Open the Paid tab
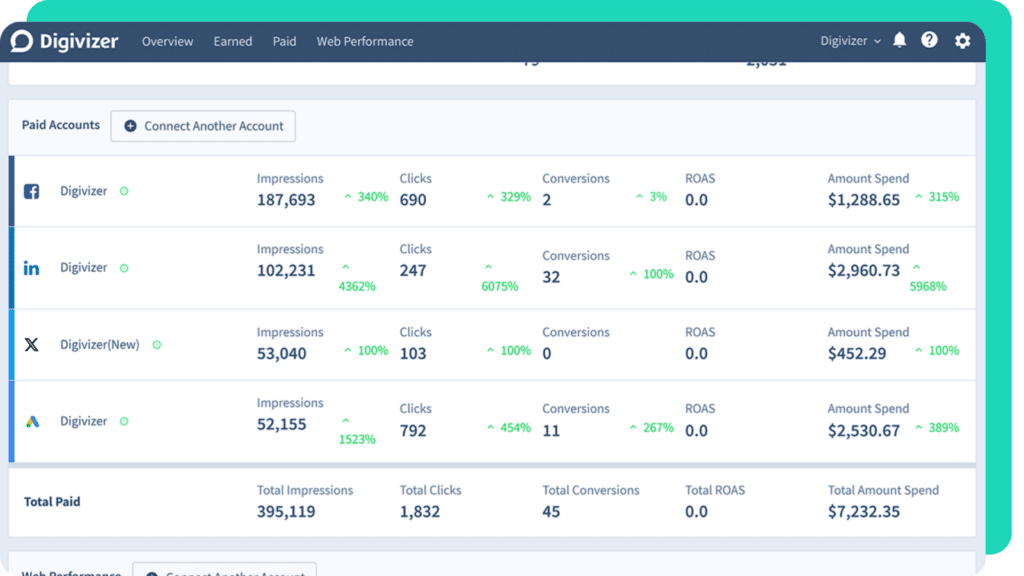 pos(284,41)
